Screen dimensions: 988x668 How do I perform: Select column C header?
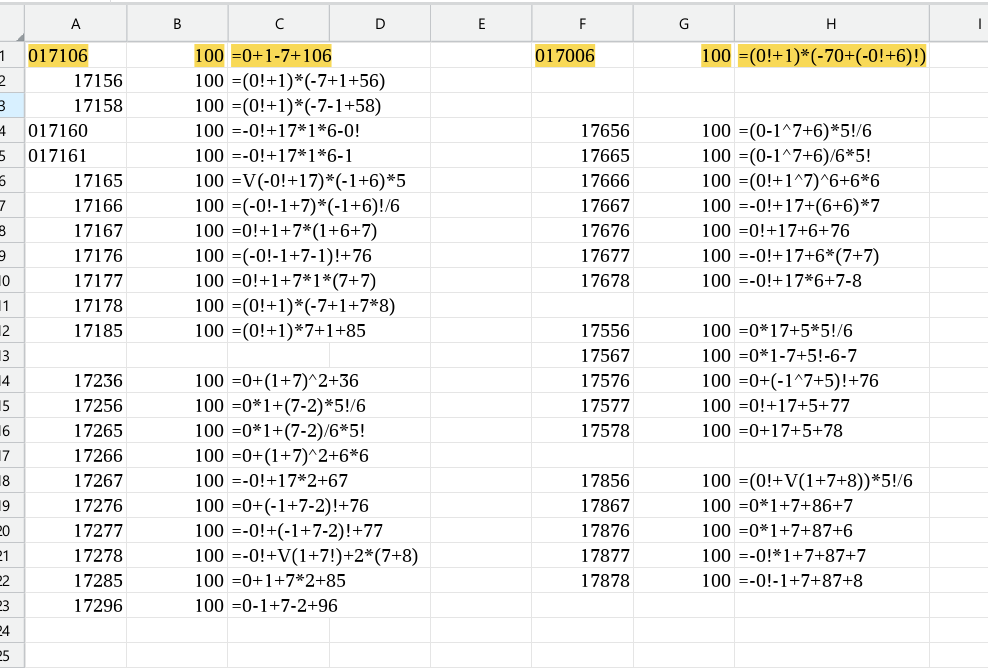279,23
